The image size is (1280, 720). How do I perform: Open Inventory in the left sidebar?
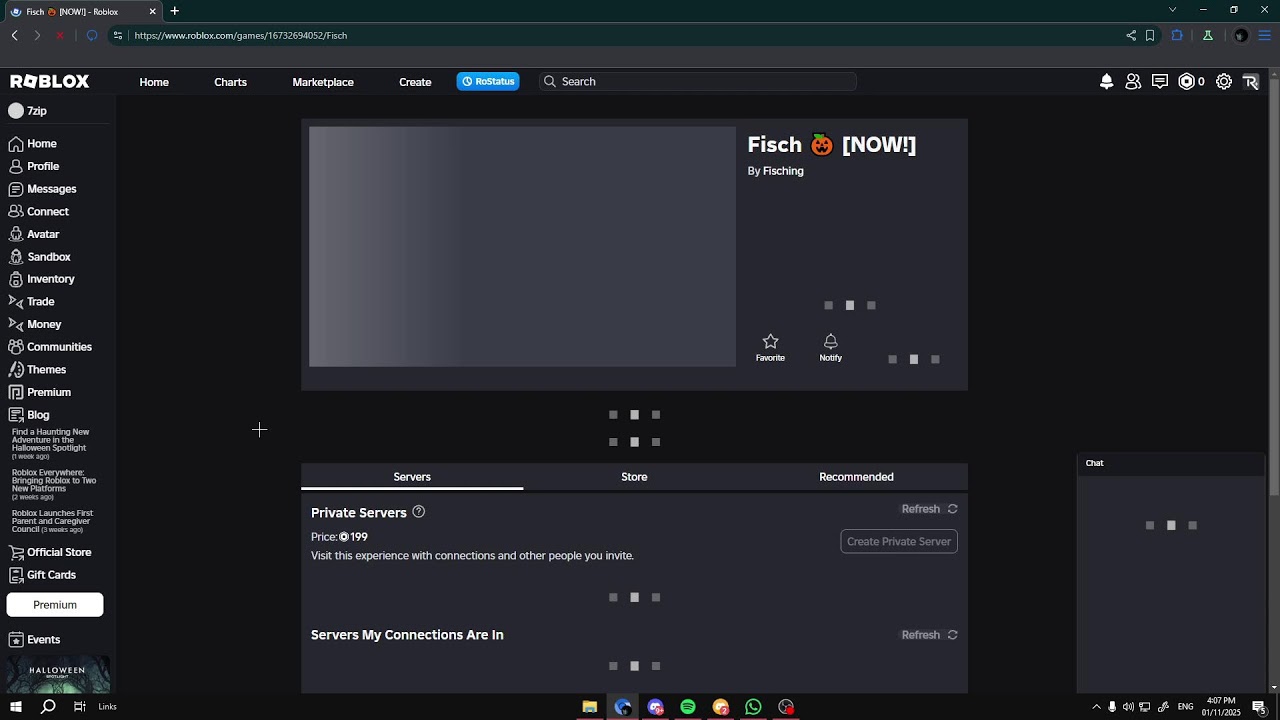(42, 279)
